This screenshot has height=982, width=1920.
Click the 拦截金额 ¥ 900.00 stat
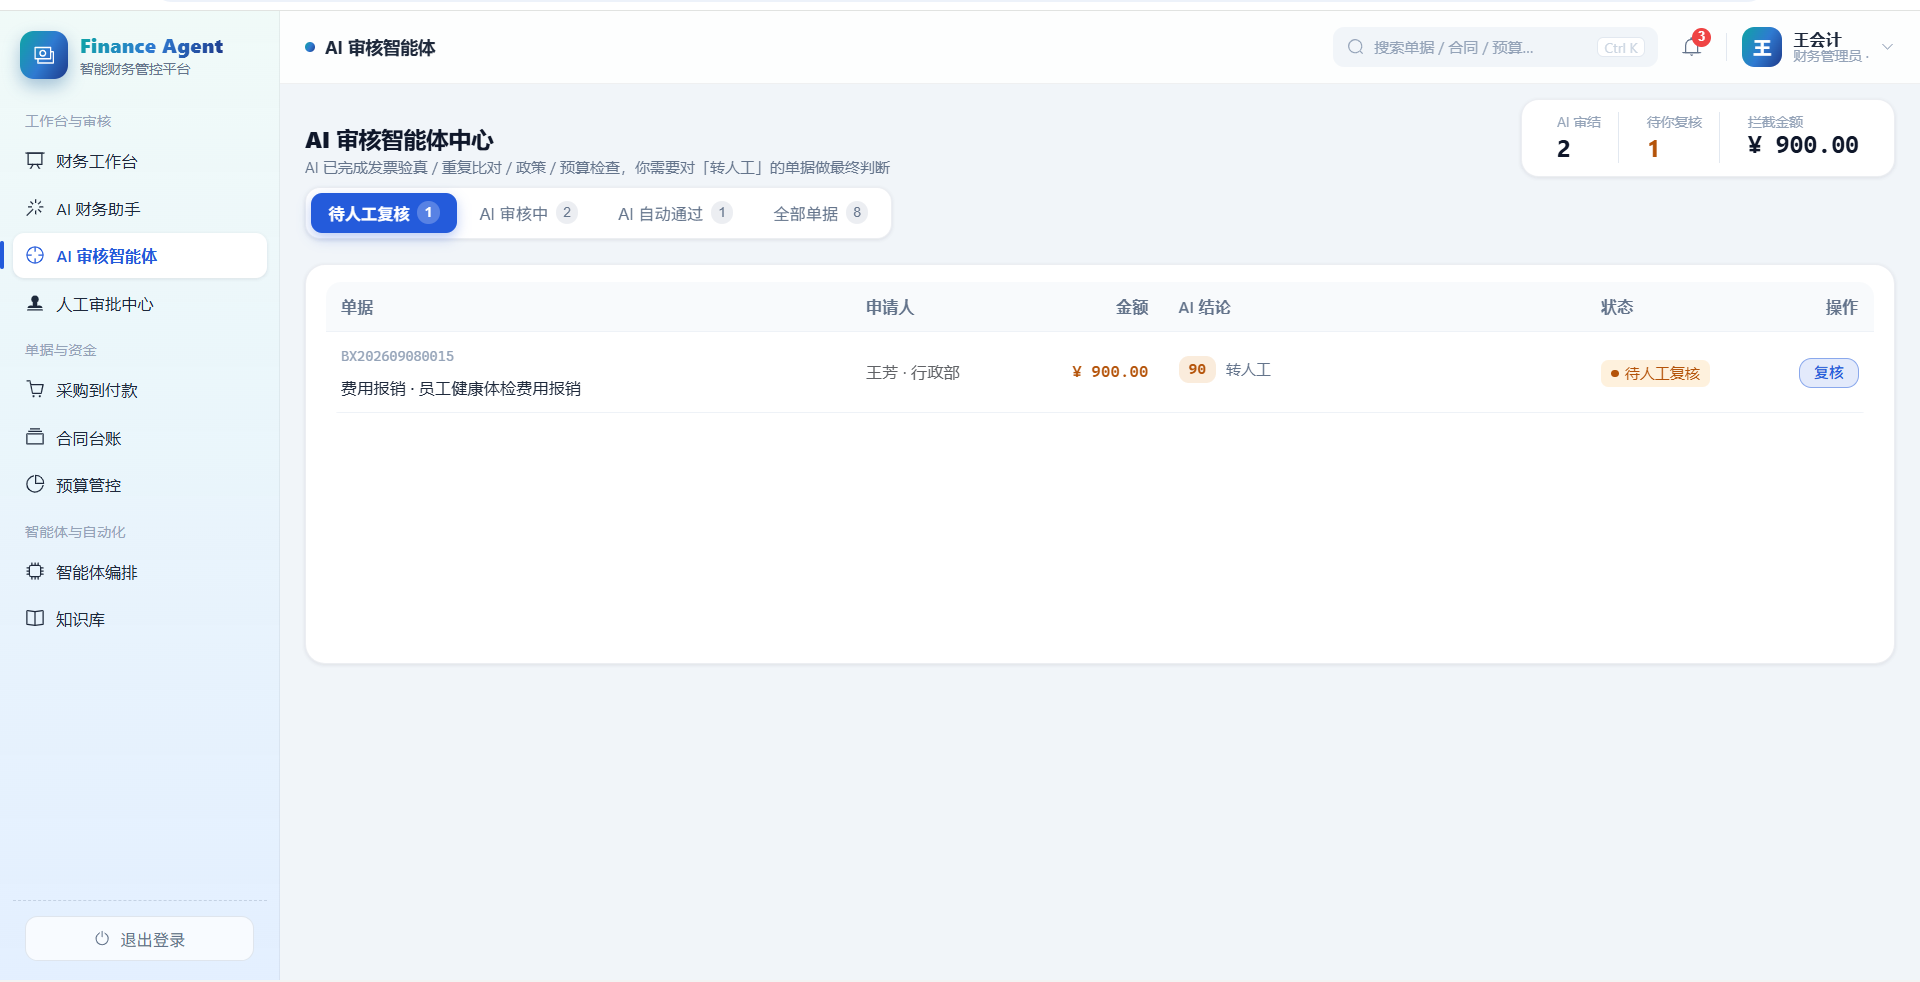click(1803, 136)
